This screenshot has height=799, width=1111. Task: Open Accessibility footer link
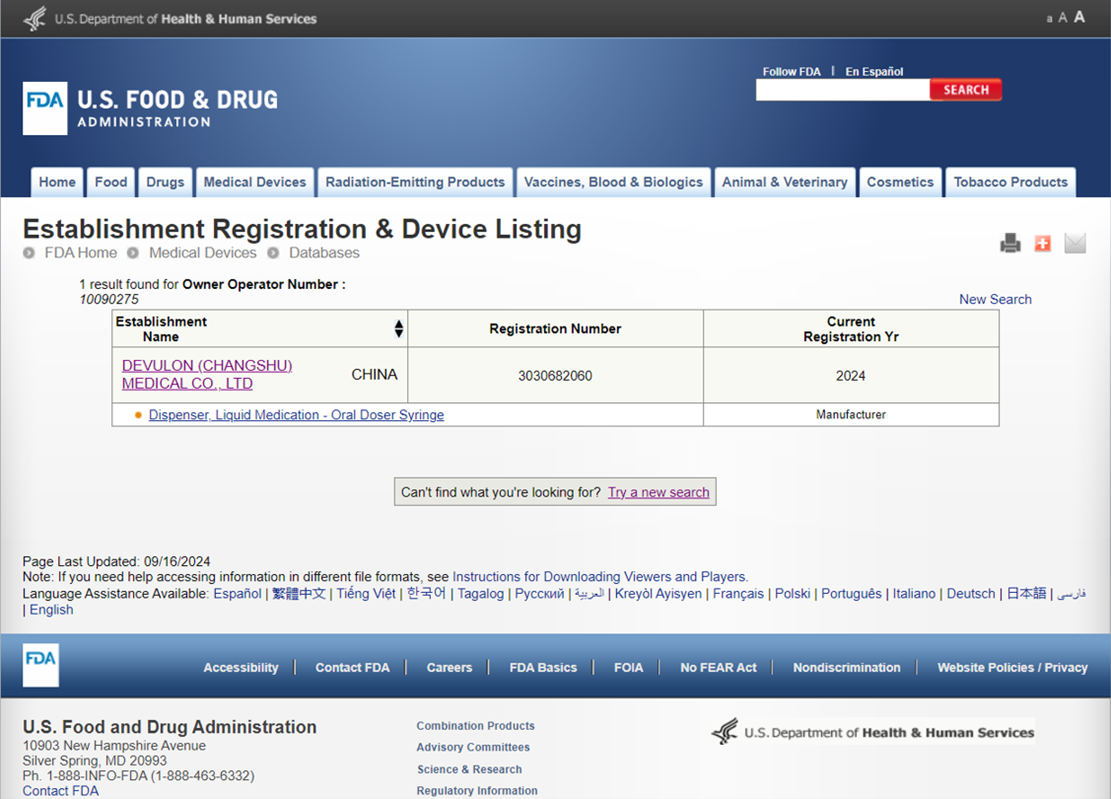pos(241,667)
